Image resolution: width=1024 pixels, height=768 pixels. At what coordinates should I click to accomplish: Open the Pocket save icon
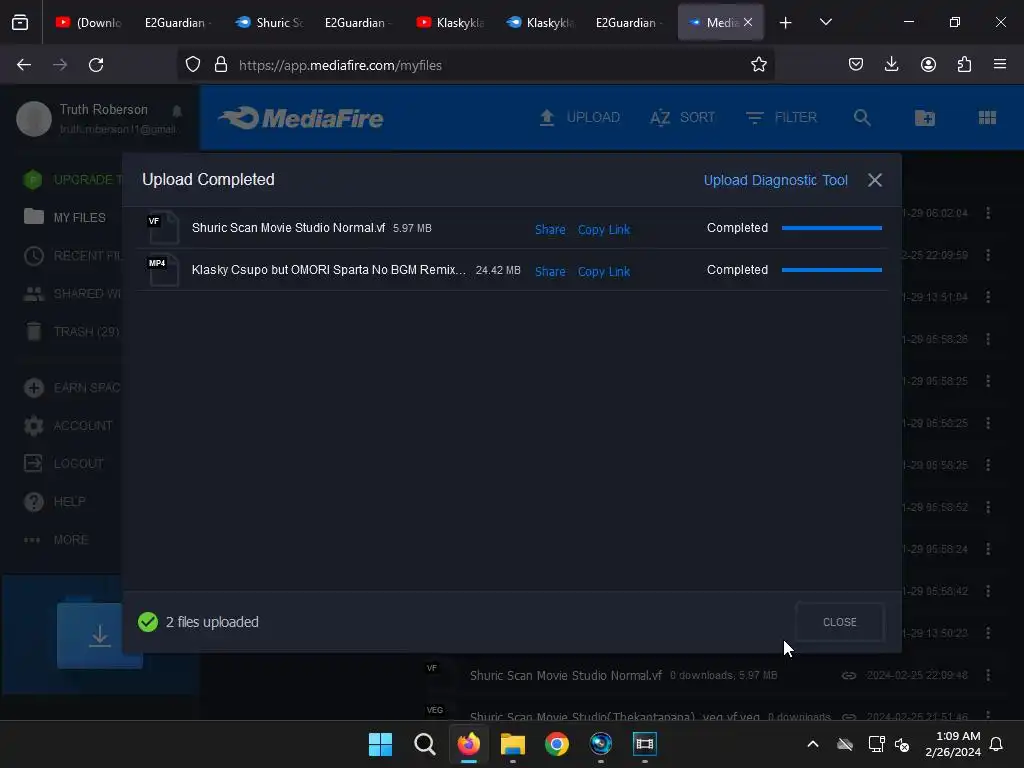856,64
